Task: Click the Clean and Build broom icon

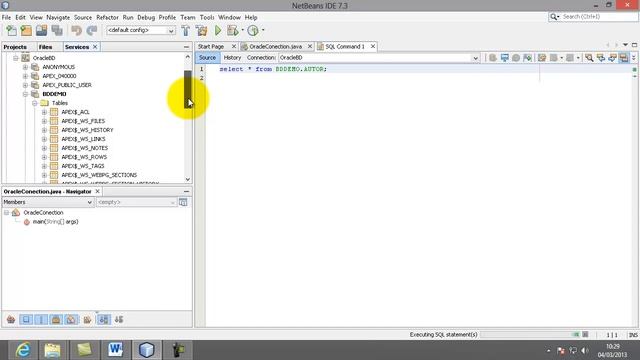Action: 201,31
